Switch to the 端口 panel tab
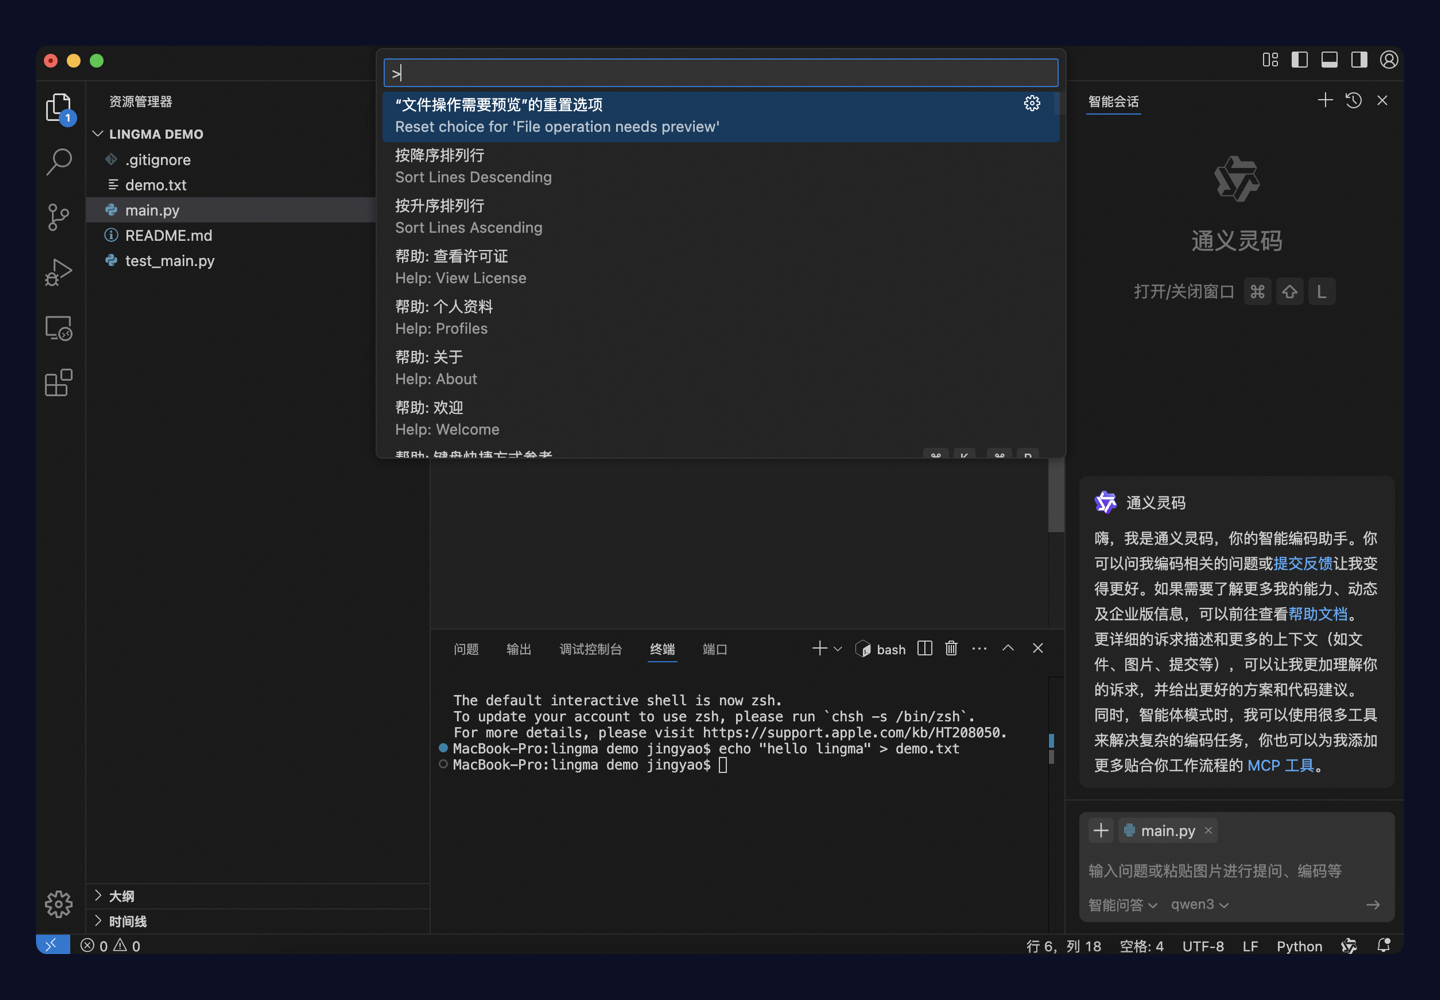Viewport: 1440px width, 1000px height. tap(715, 649)
